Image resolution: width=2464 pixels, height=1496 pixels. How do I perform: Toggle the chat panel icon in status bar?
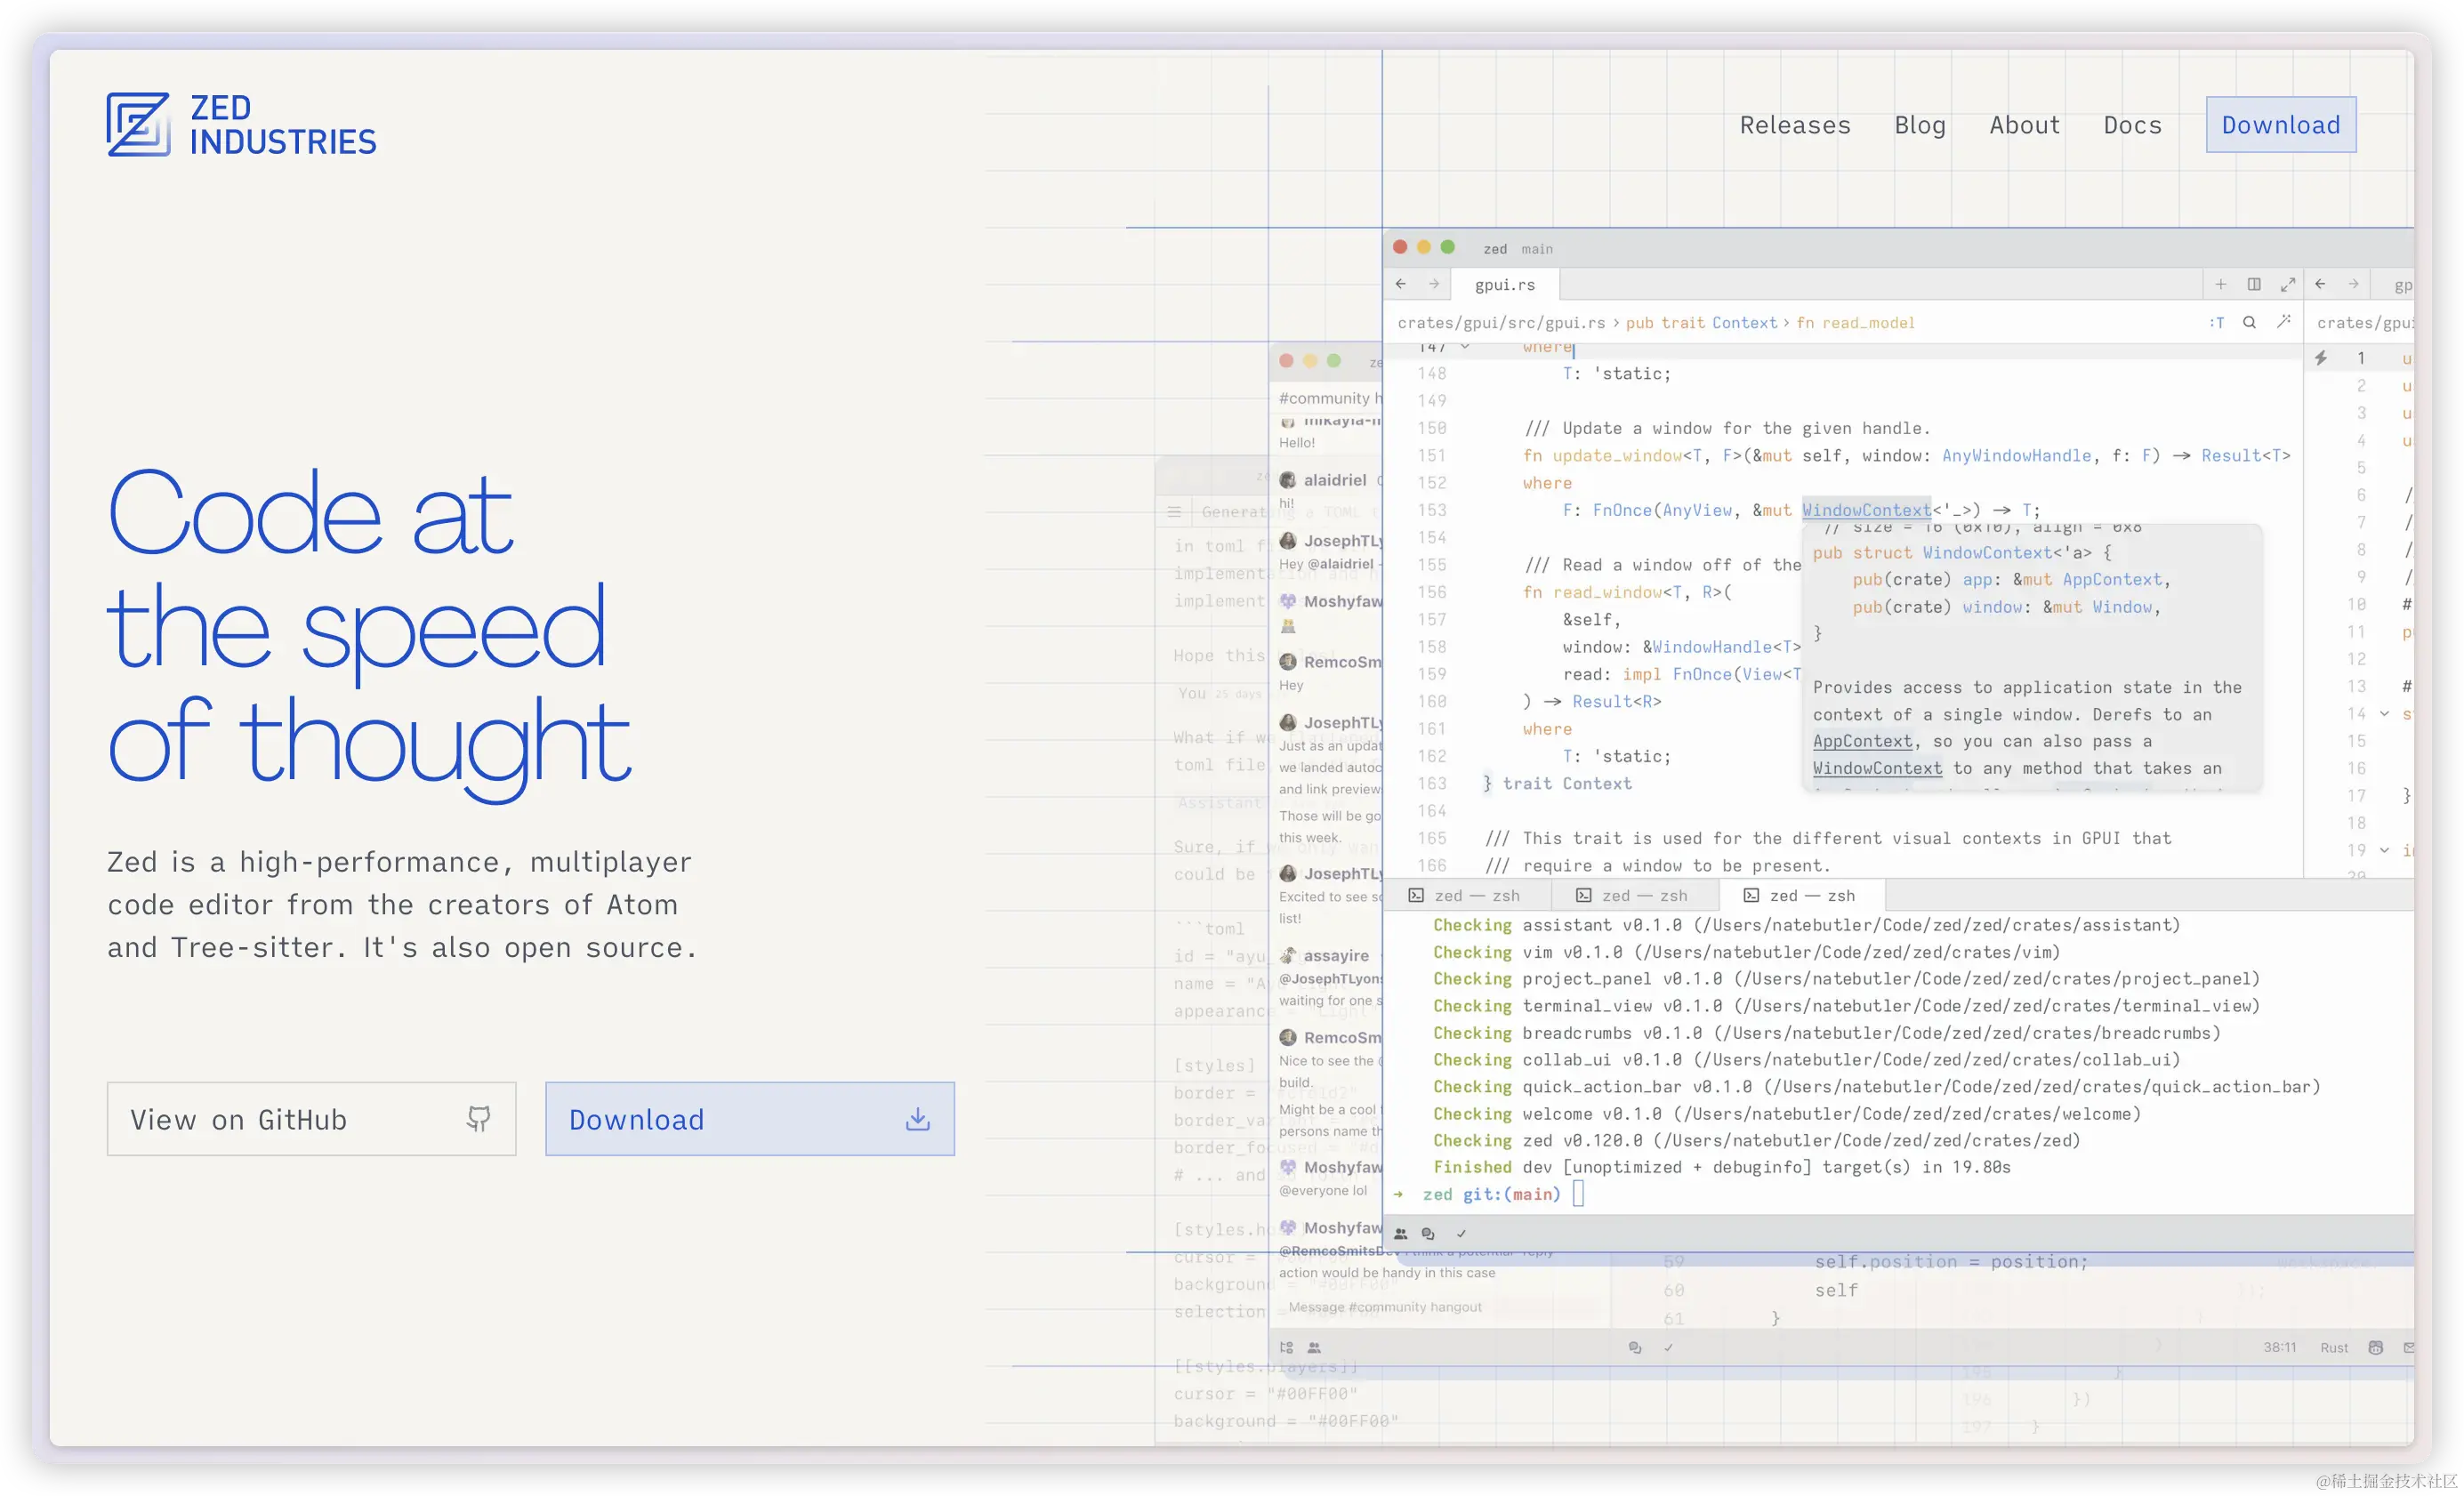(x=1428, y=1234)
